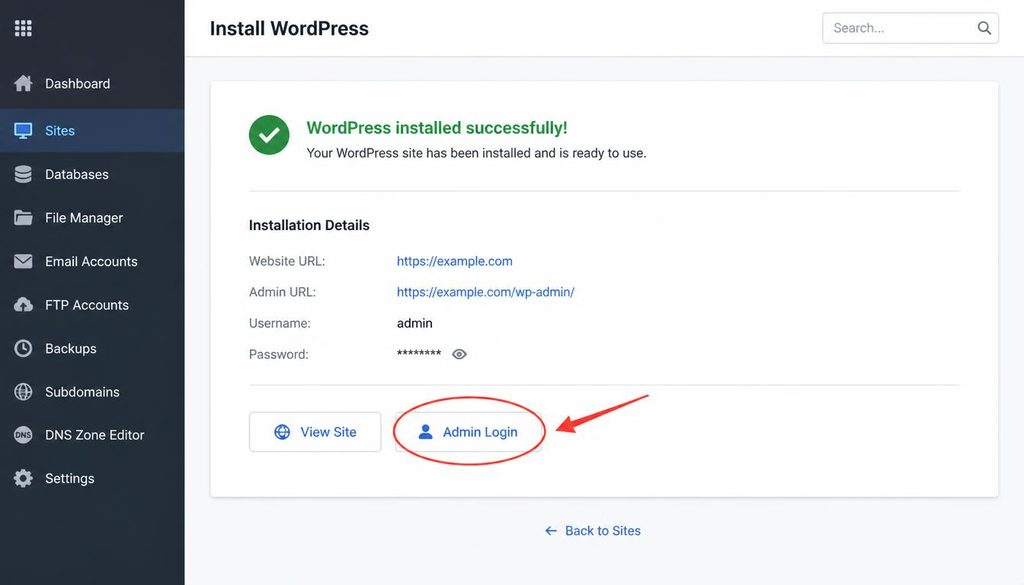Click the File Manager folder icon
This screenshot has width=1024, height=585.
pyautogui.click(x=23, y=217)
